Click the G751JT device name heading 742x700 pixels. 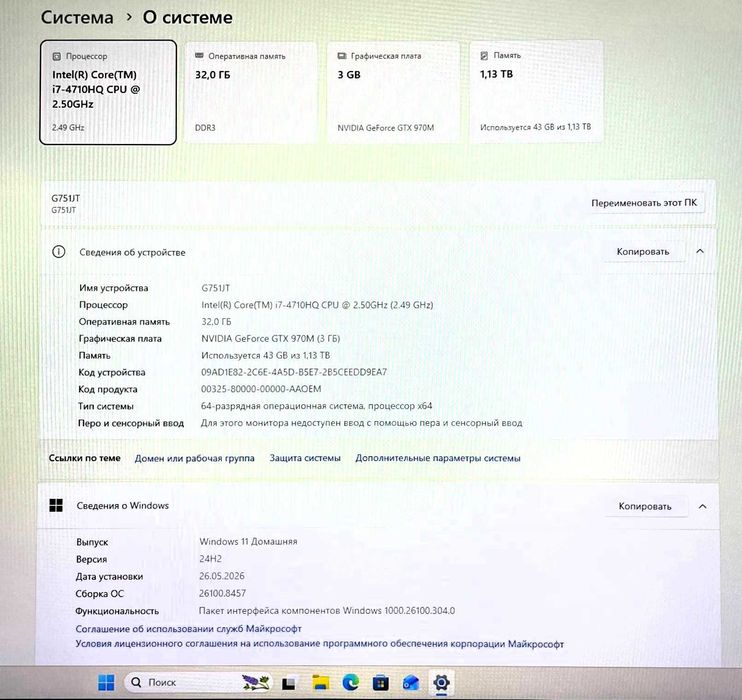pyautogui.click(x=66, y=198)
